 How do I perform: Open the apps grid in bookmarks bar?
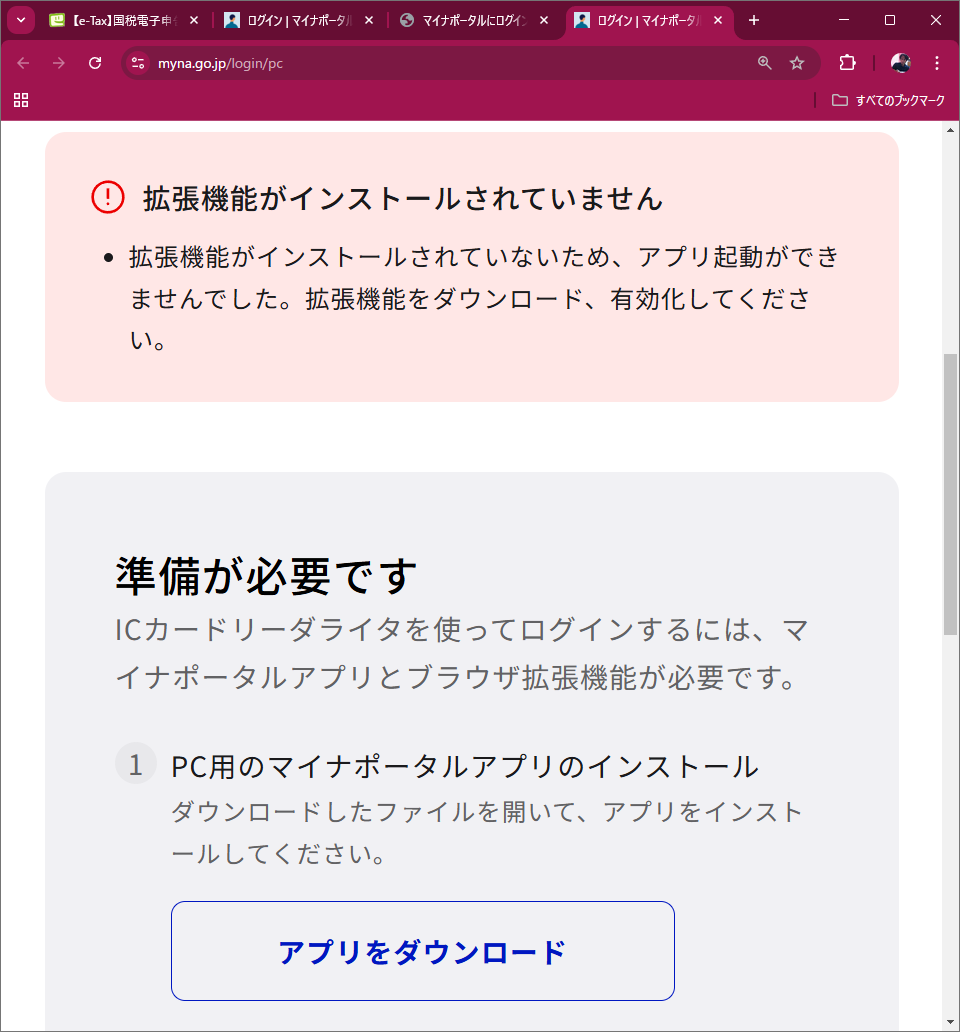(x=21, y=100)
